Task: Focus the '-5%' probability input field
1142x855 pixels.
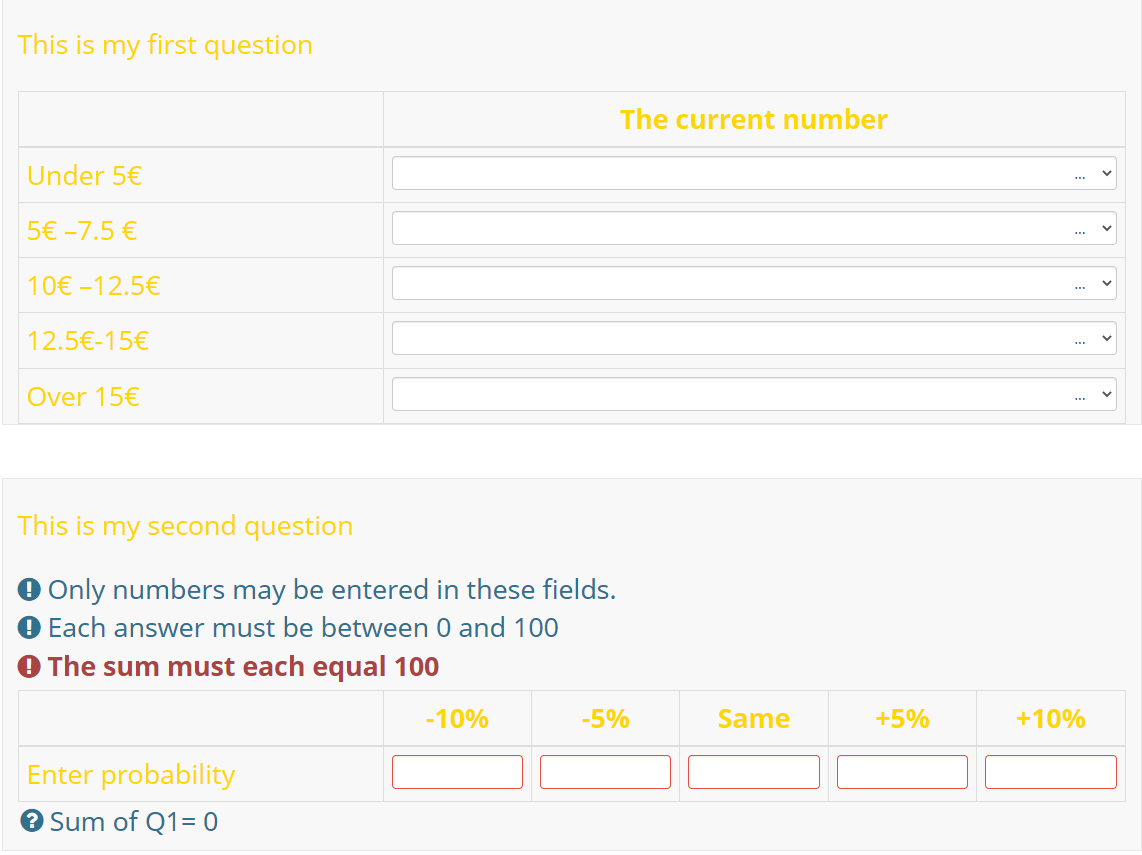Action: point(605,773)
